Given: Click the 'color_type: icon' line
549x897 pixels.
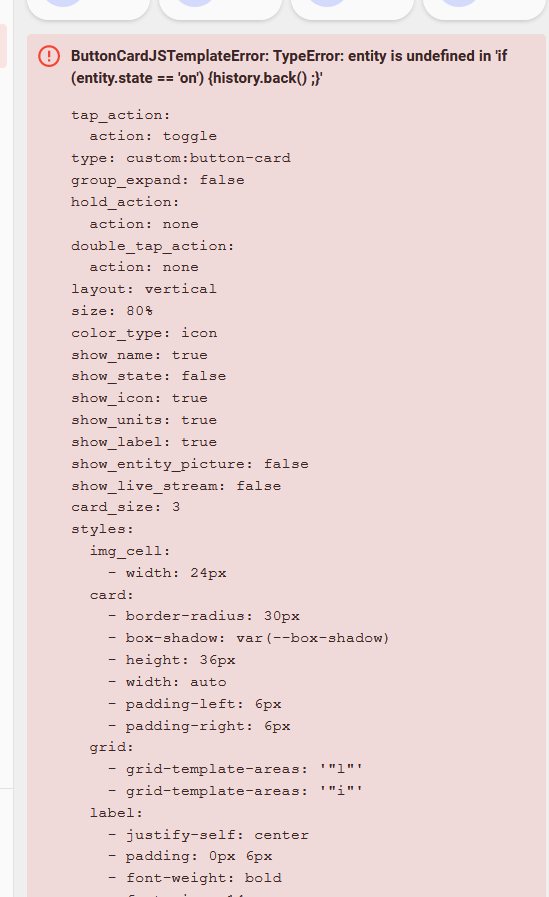Looking at the screenshot, I should point(144,333).
